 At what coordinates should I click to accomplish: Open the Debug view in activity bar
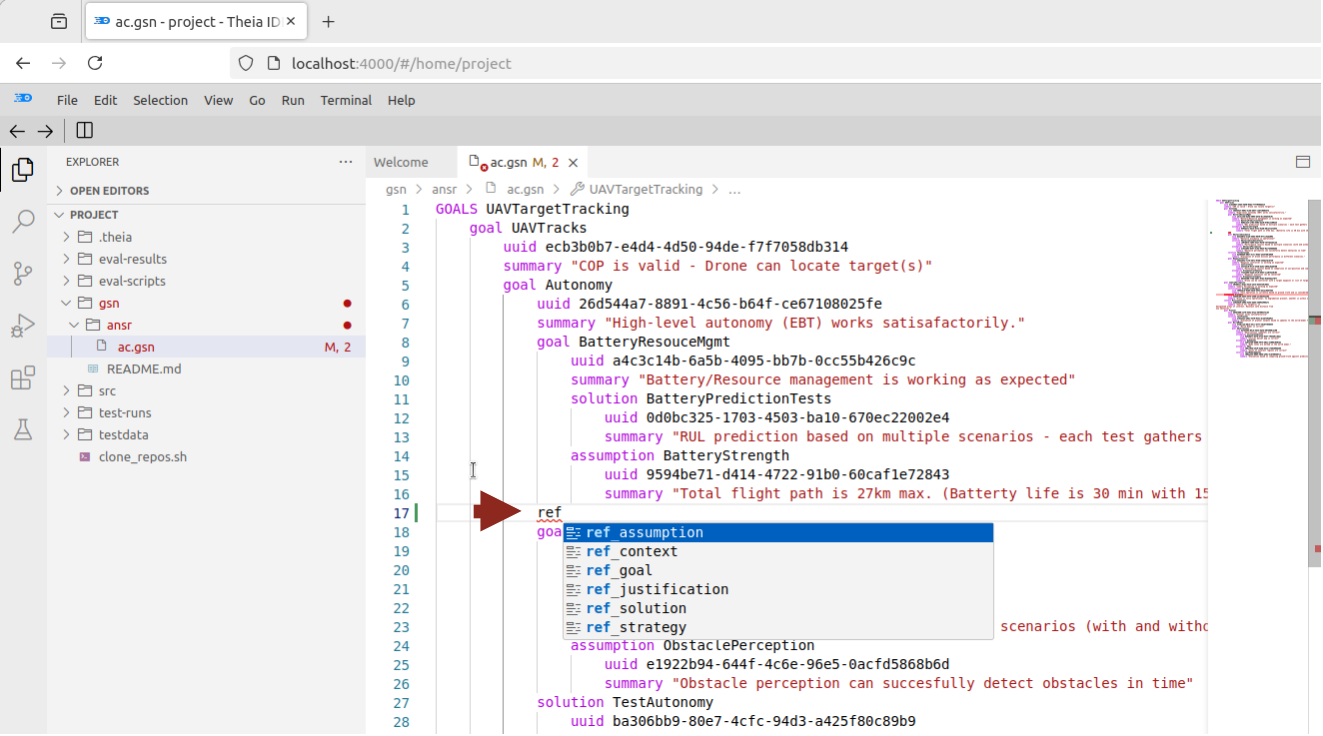click(x=22, y=325)
